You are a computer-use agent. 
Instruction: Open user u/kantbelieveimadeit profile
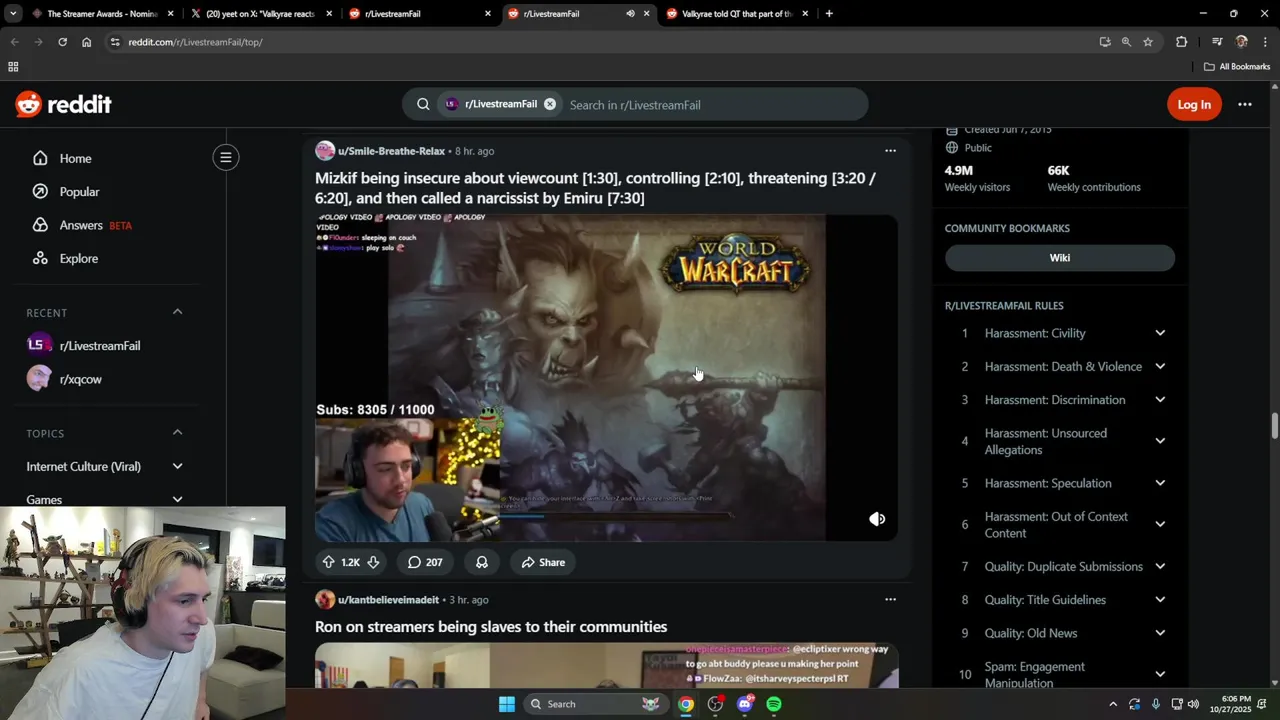pos(388,599)
